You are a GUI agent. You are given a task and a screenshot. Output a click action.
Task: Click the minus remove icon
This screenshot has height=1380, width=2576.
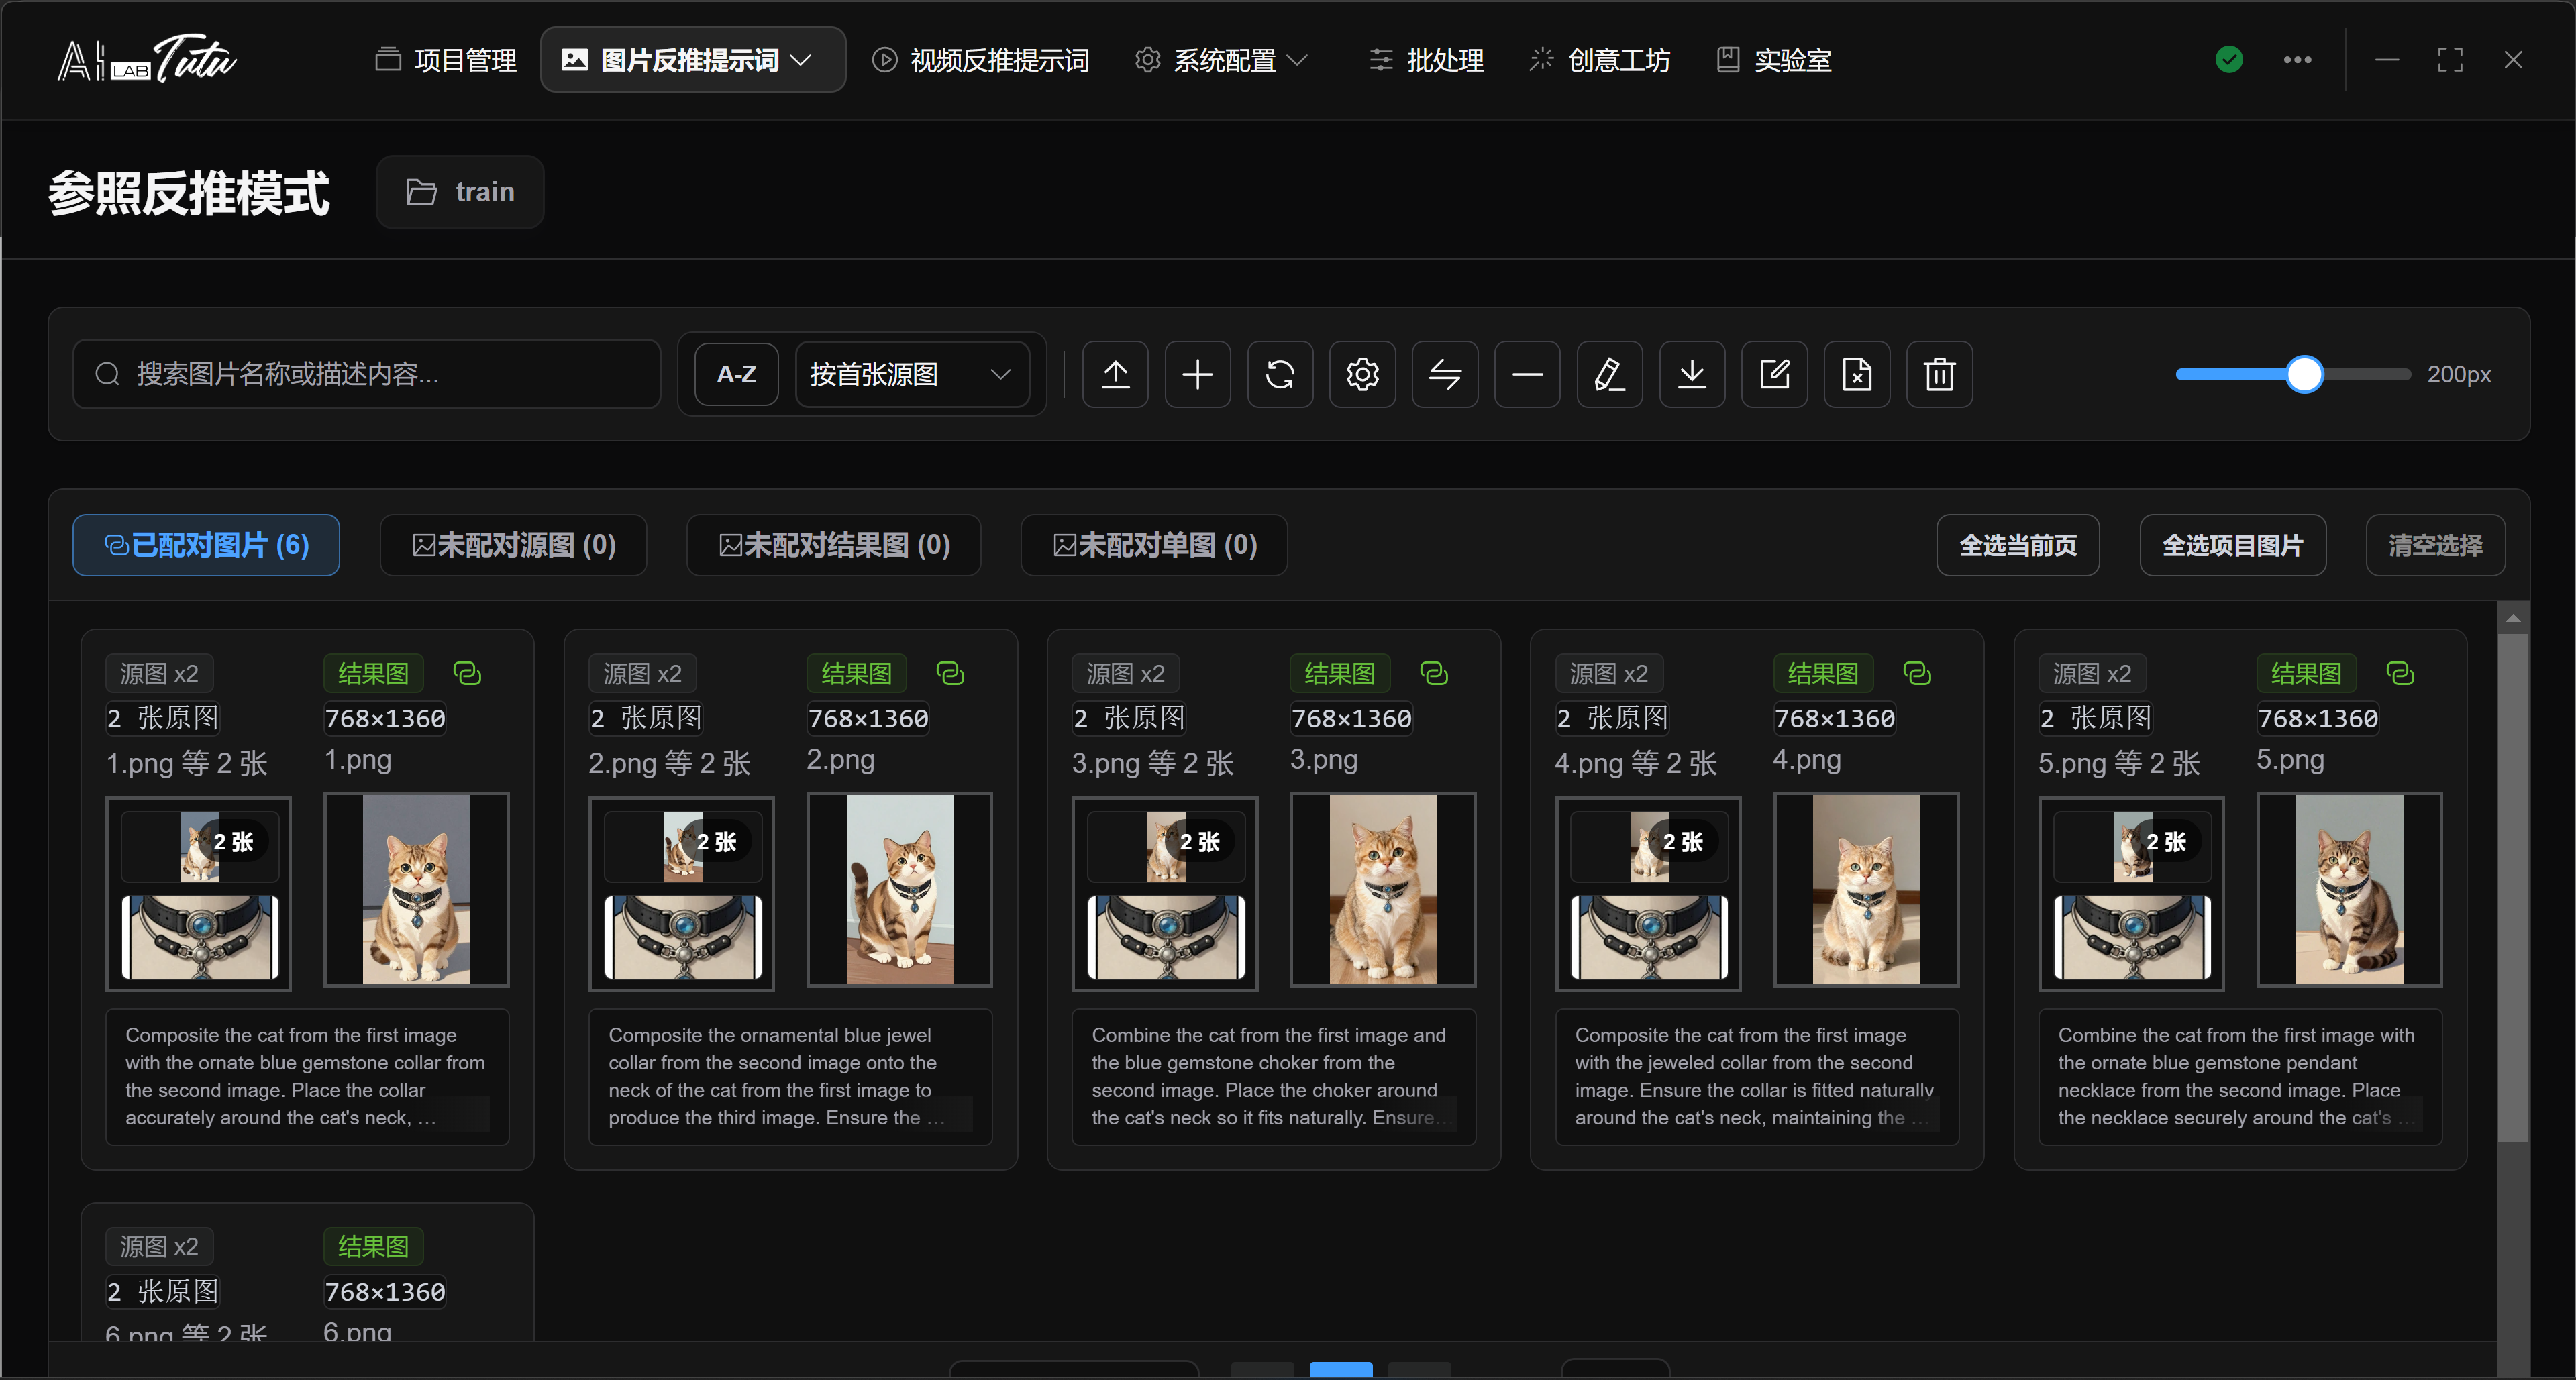point(1527,375)
